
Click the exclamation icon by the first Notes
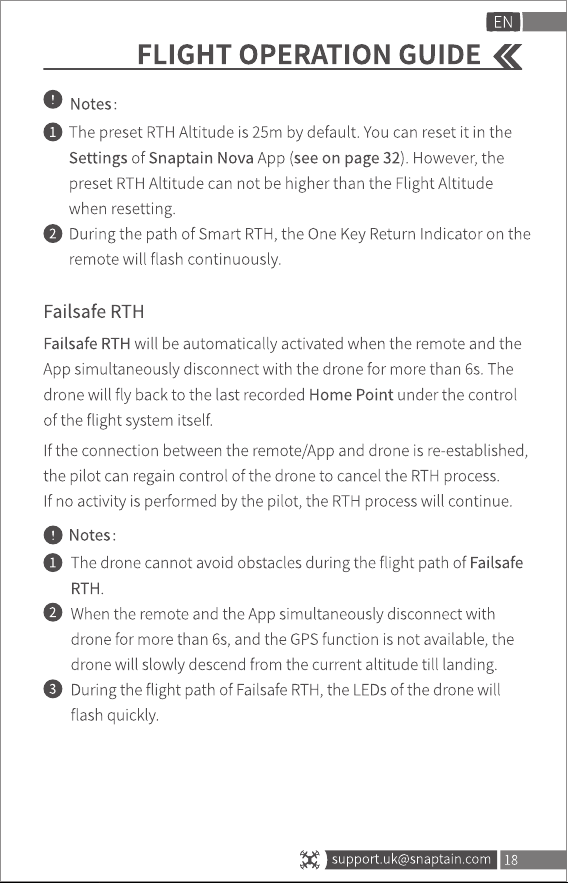pyautogui.click(x=53, y=100)
